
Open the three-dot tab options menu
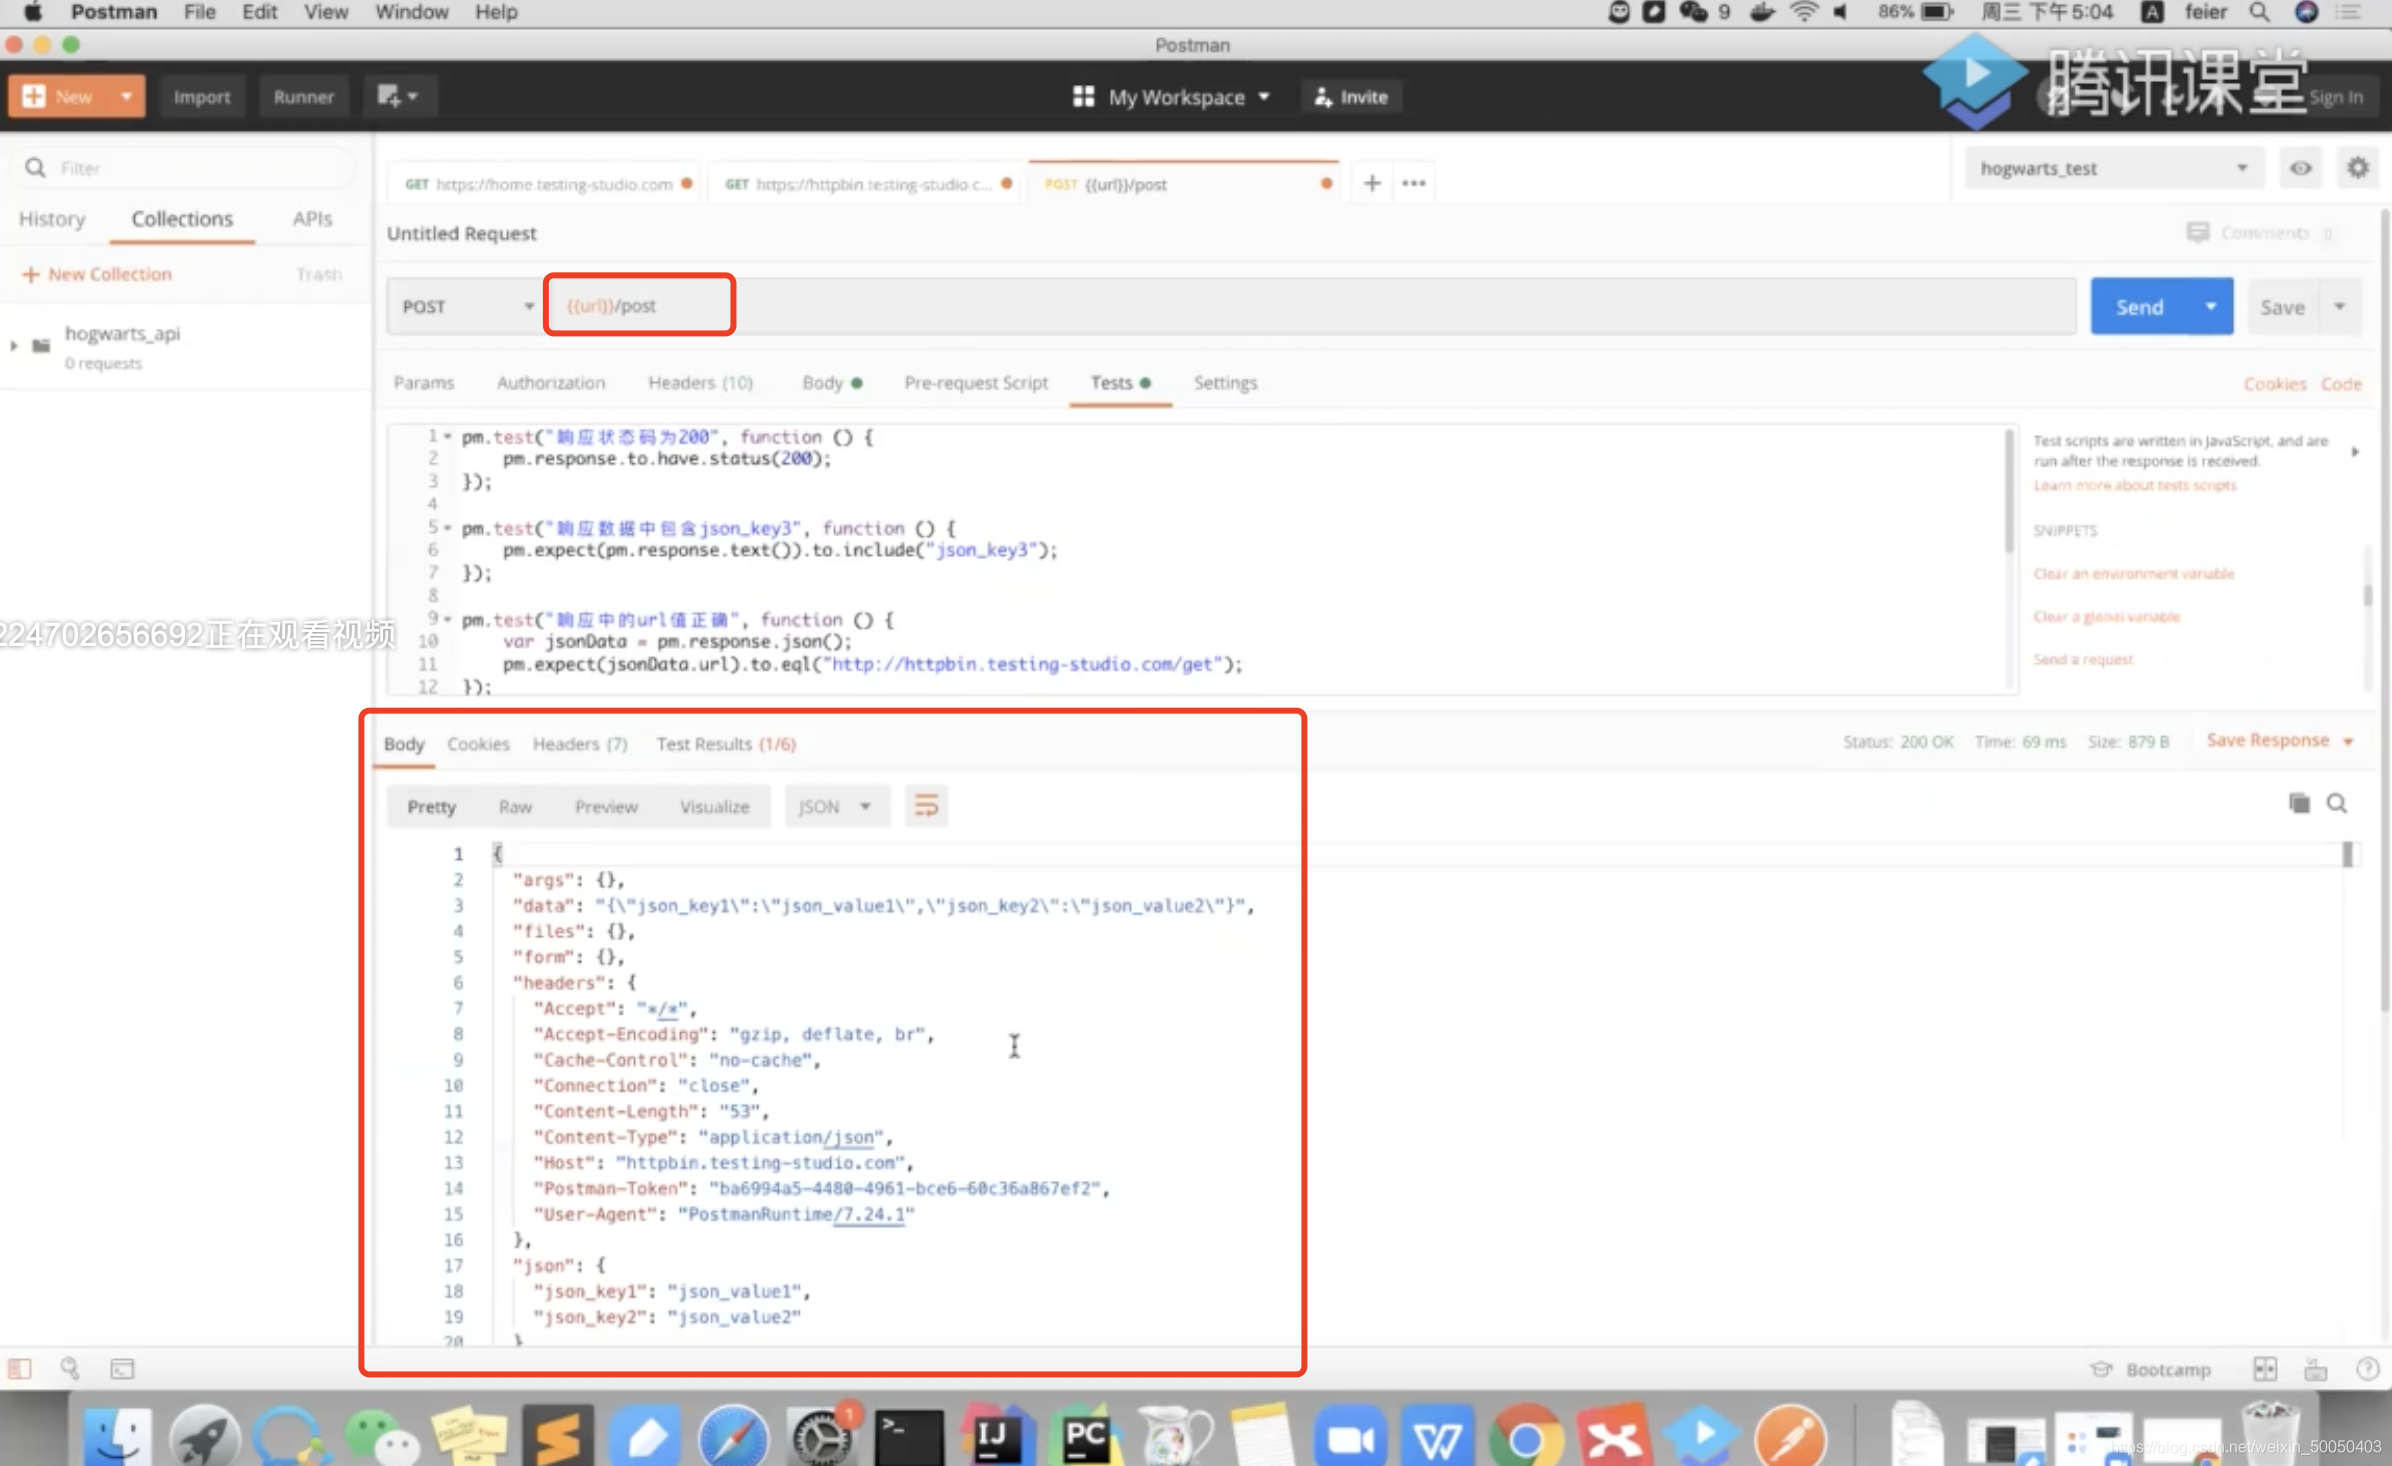point(1413,183)
